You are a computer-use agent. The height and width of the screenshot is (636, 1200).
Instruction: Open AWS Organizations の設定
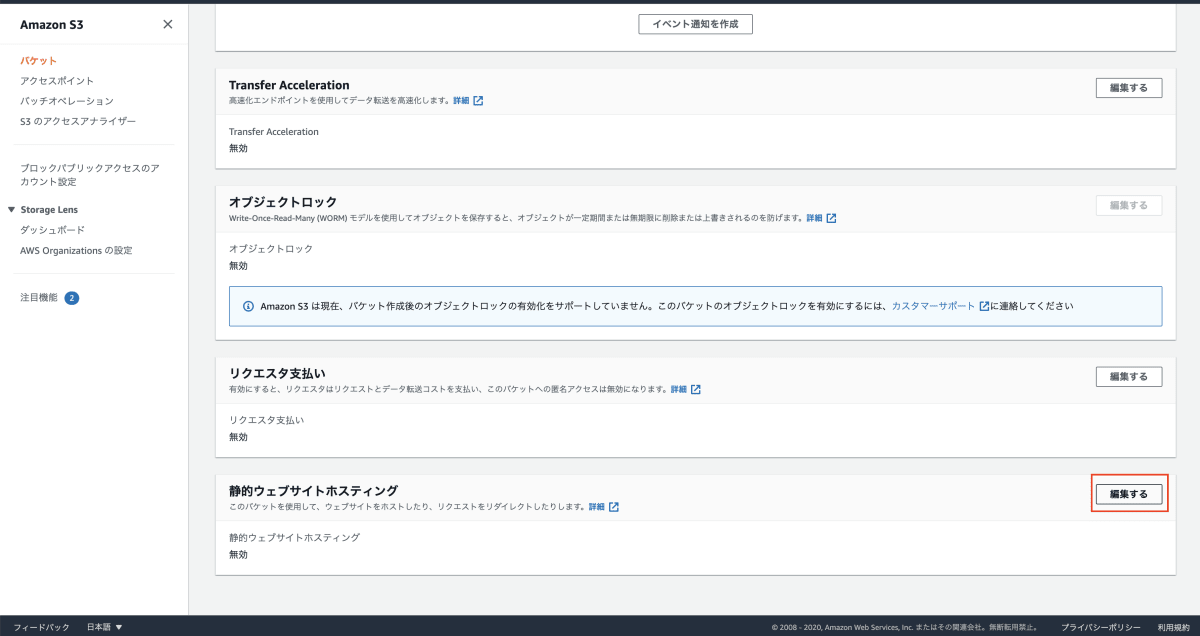[76, 250]
